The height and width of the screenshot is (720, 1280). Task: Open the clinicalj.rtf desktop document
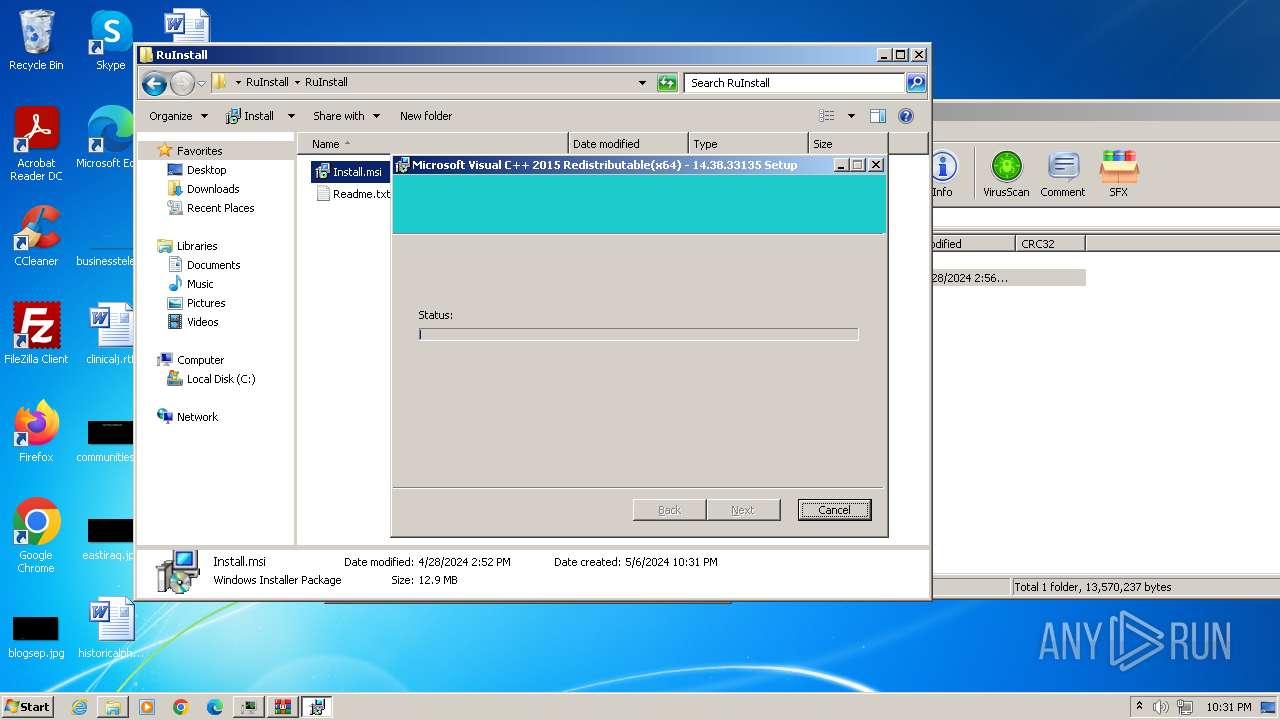pos(110,334)
